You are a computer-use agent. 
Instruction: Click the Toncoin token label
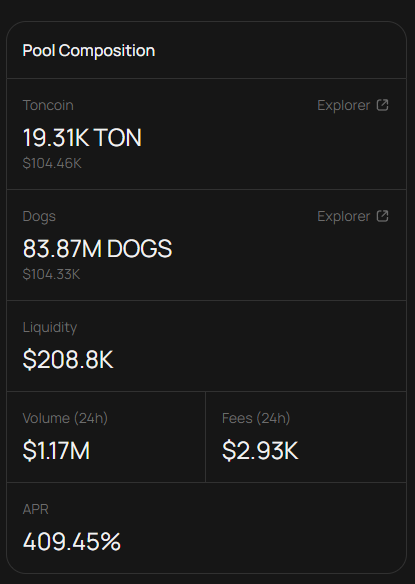pyautogui.click(x=48, y=105)
